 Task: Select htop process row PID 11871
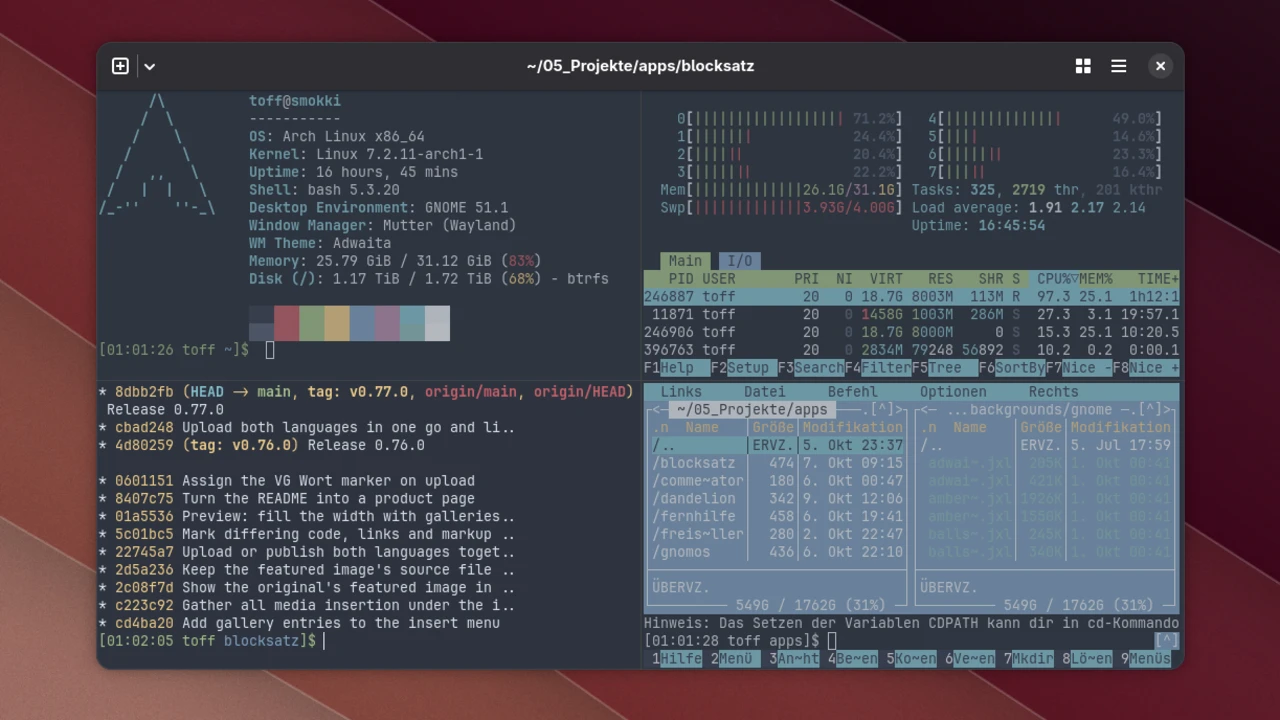click(x=912, y=314)
